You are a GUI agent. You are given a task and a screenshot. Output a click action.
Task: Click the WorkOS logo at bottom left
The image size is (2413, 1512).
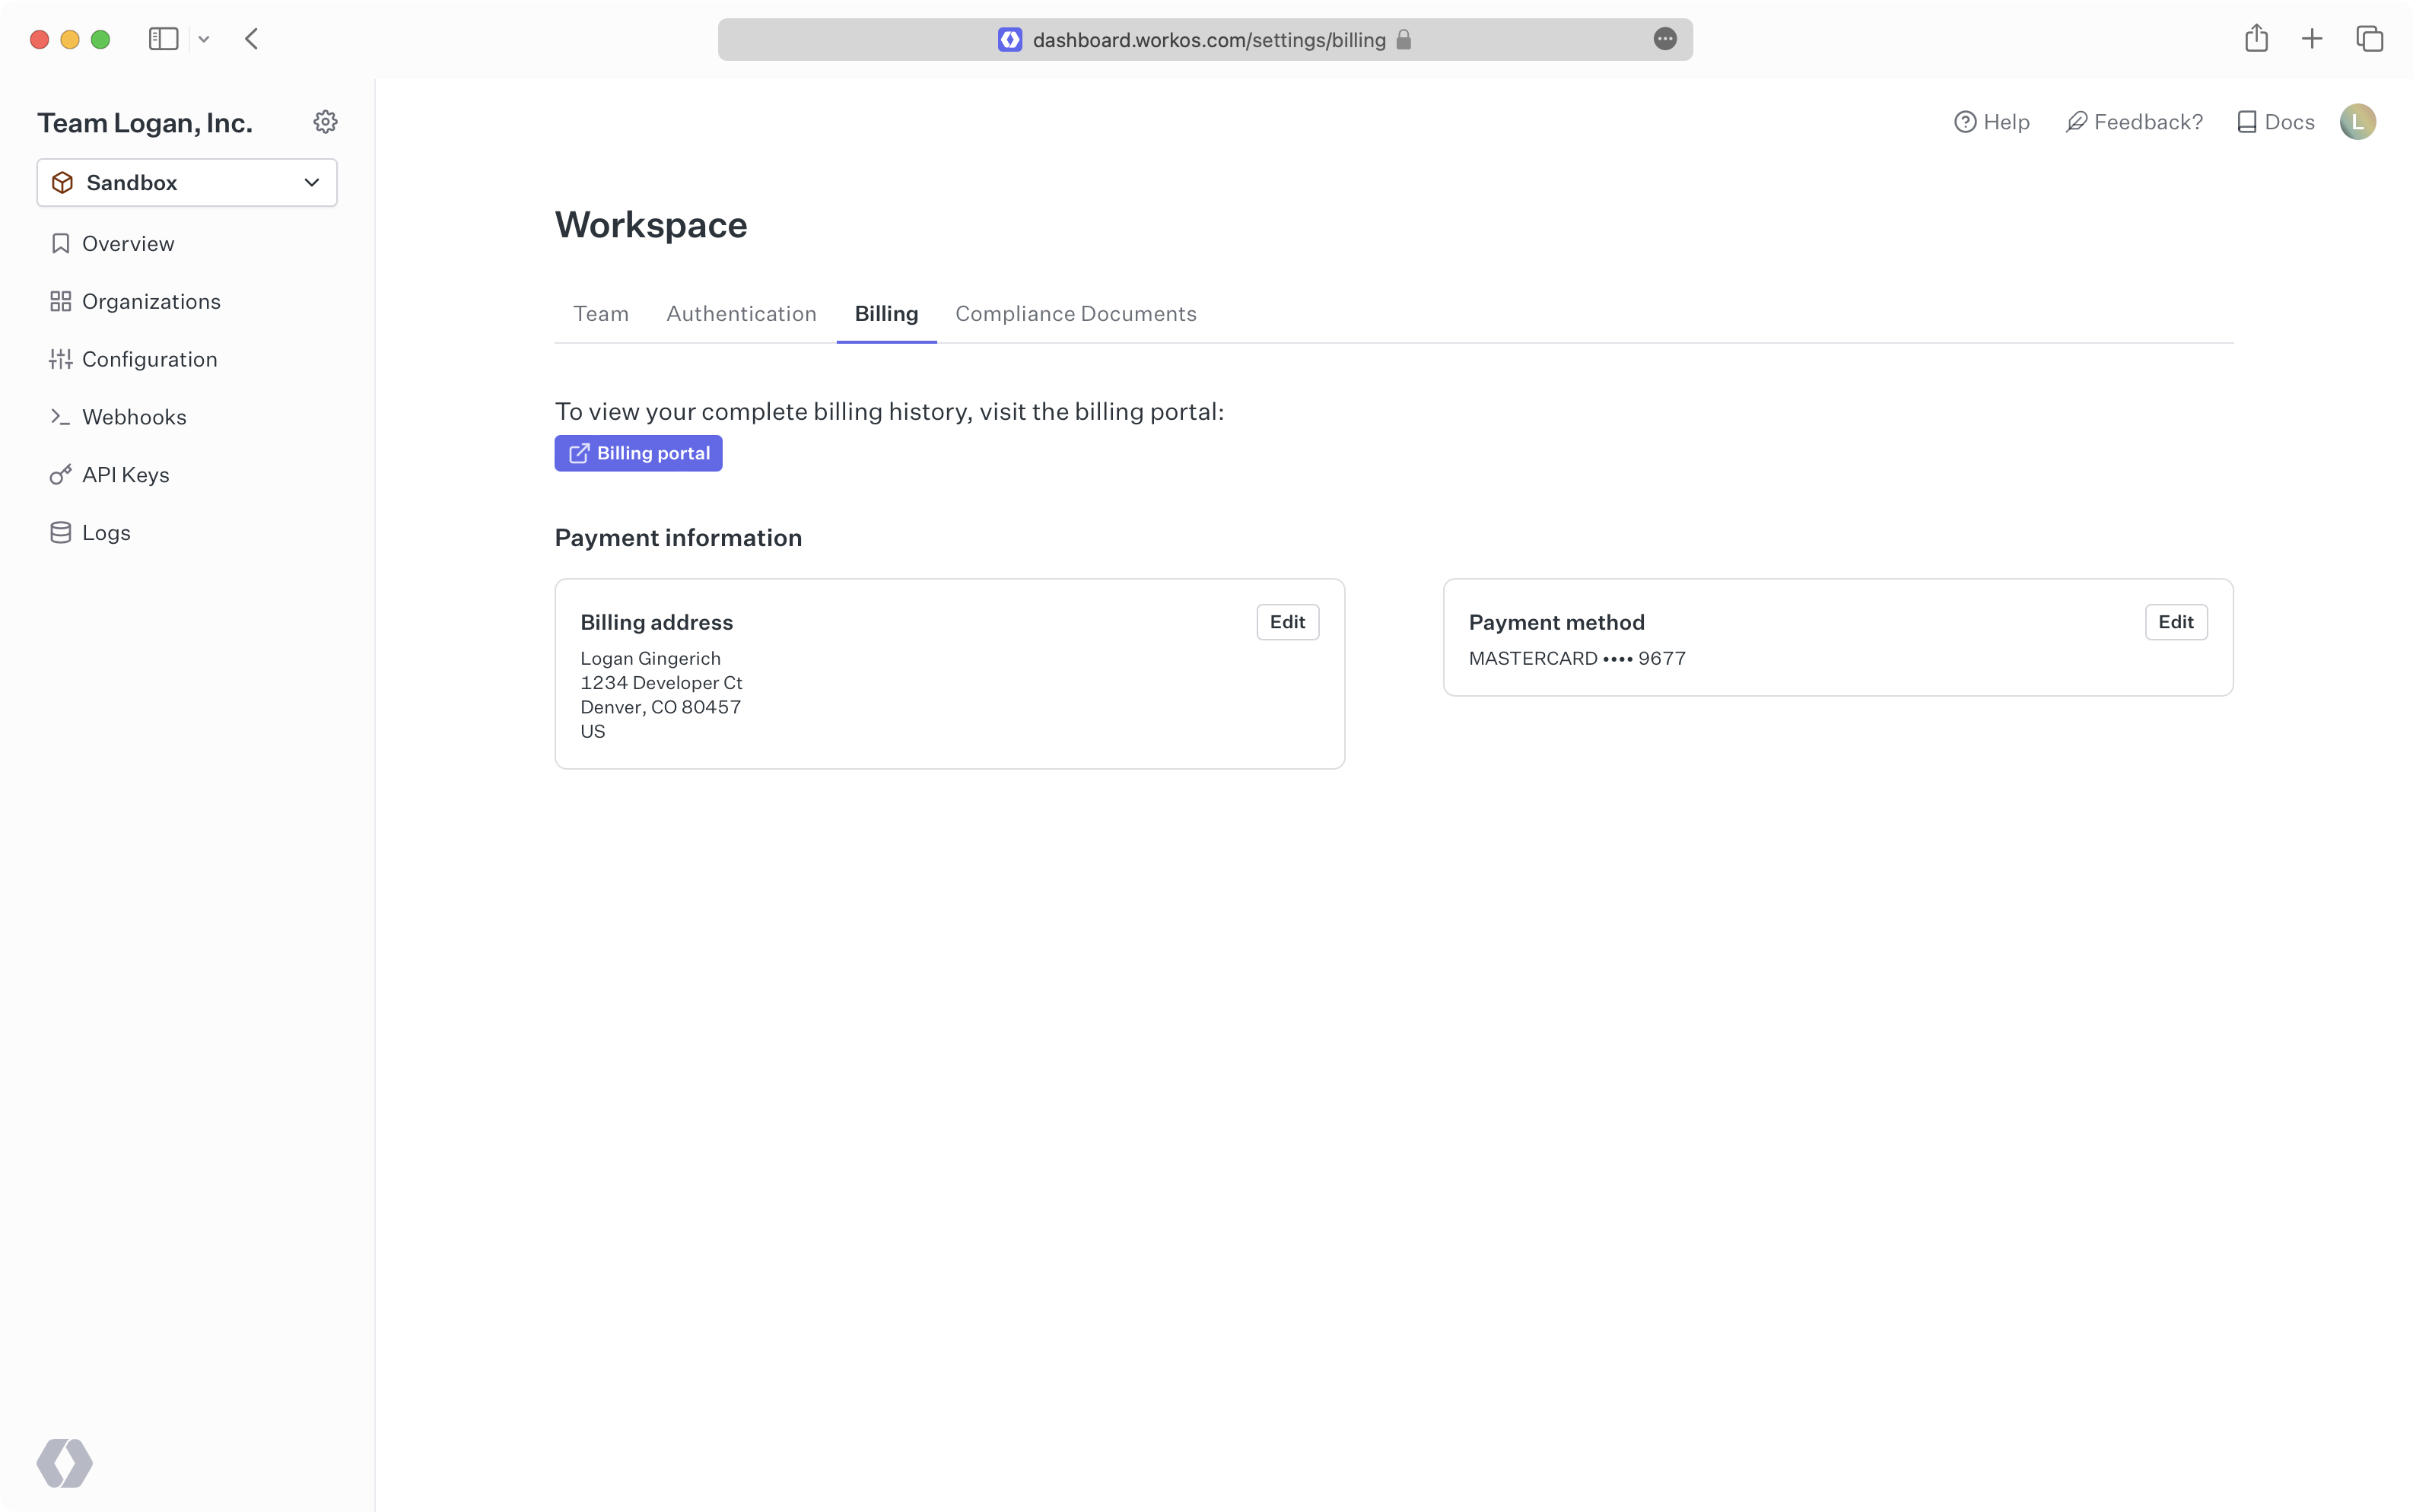[x=65, y=1463]
